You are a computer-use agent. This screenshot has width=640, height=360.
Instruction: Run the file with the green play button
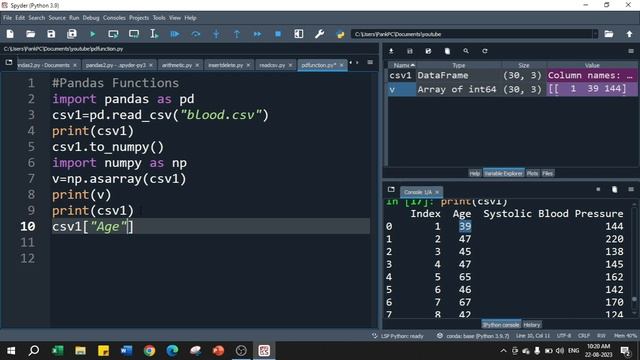point(93,34)
